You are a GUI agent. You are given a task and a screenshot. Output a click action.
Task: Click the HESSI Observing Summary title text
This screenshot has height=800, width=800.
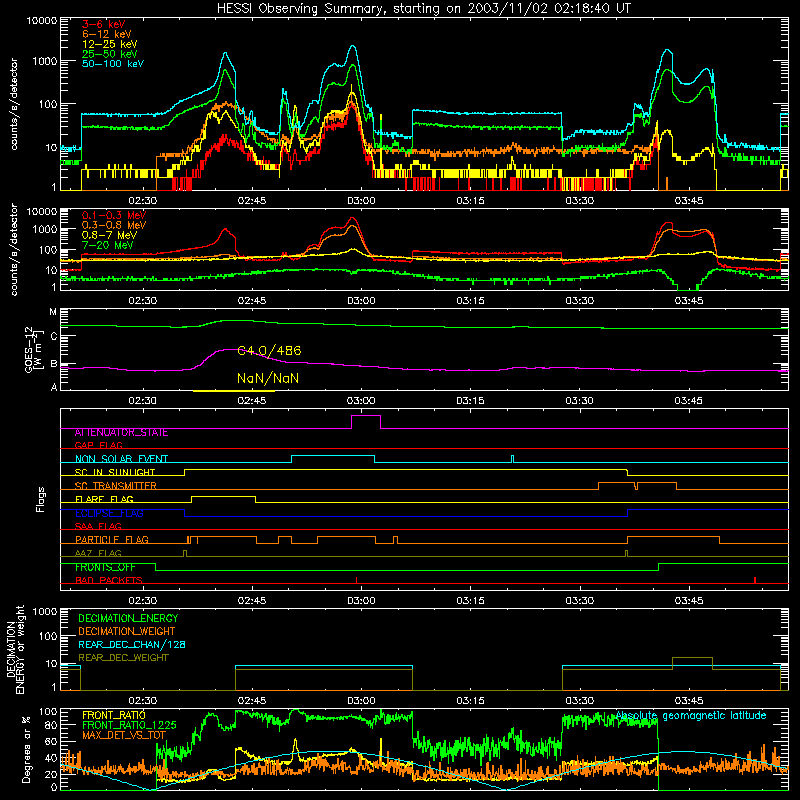click(424, 9)
